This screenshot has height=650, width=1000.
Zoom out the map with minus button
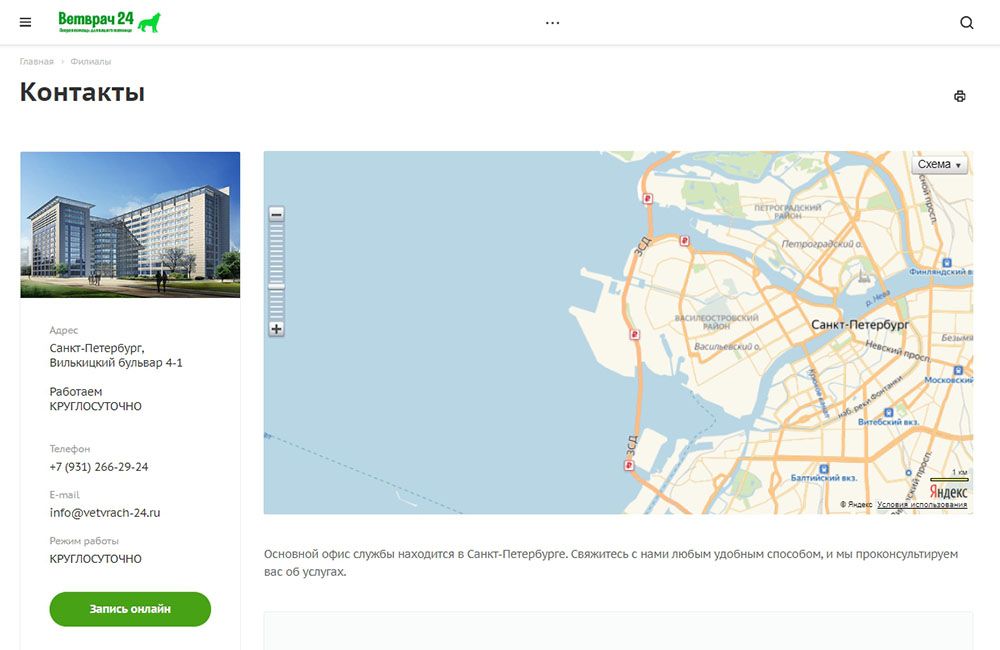point(277,214)
